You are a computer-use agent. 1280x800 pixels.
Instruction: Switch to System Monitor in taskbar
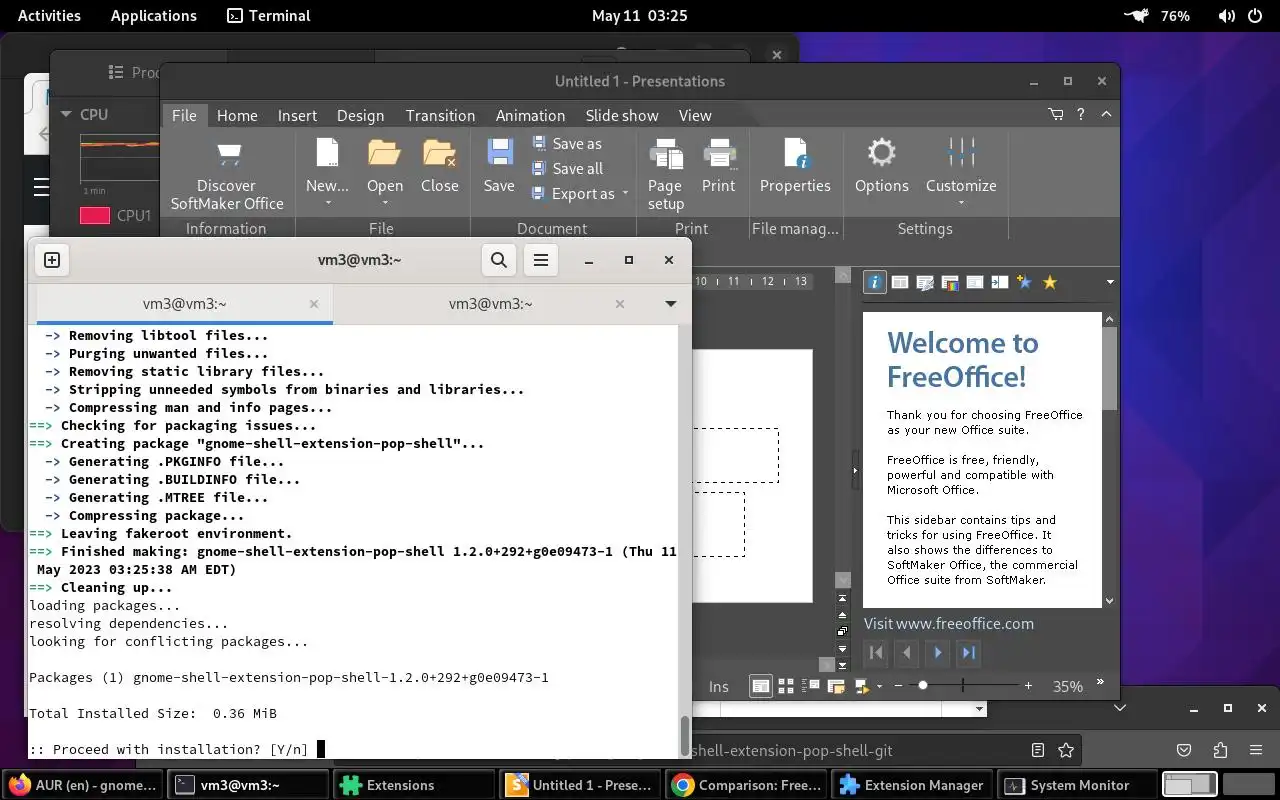pyautogui.click(x=1079, y=785)
